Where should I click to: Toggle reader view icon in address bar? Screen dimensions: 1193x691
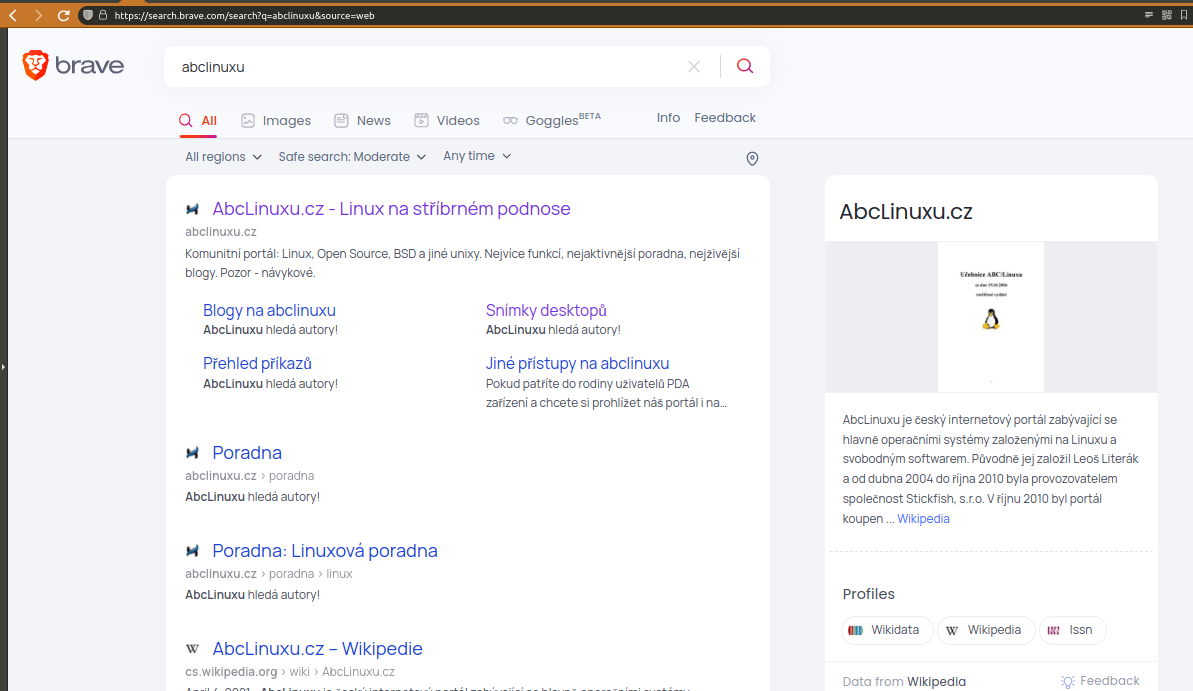pyautogui.click(x=1149, y=15)
